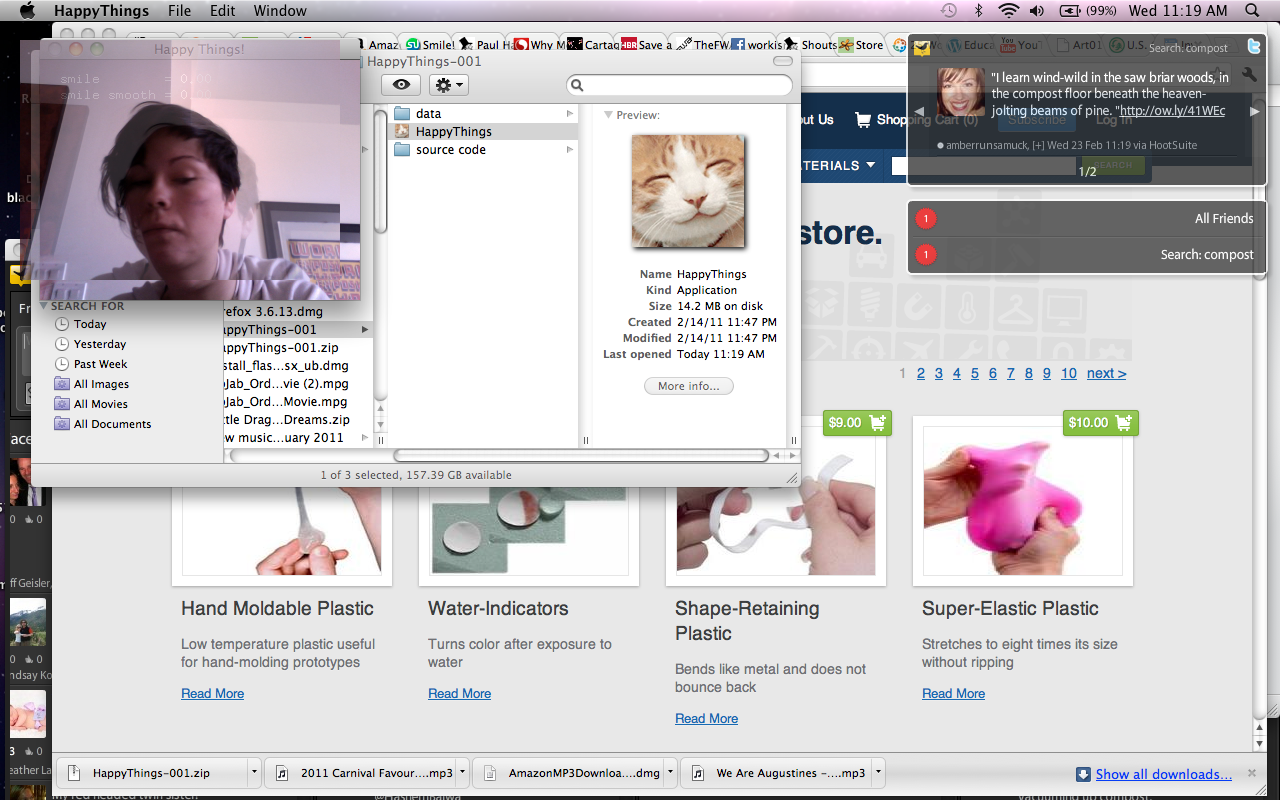Click Show all downloads link
Viewport: 1280px width, 800px height.
[1163, 774]
